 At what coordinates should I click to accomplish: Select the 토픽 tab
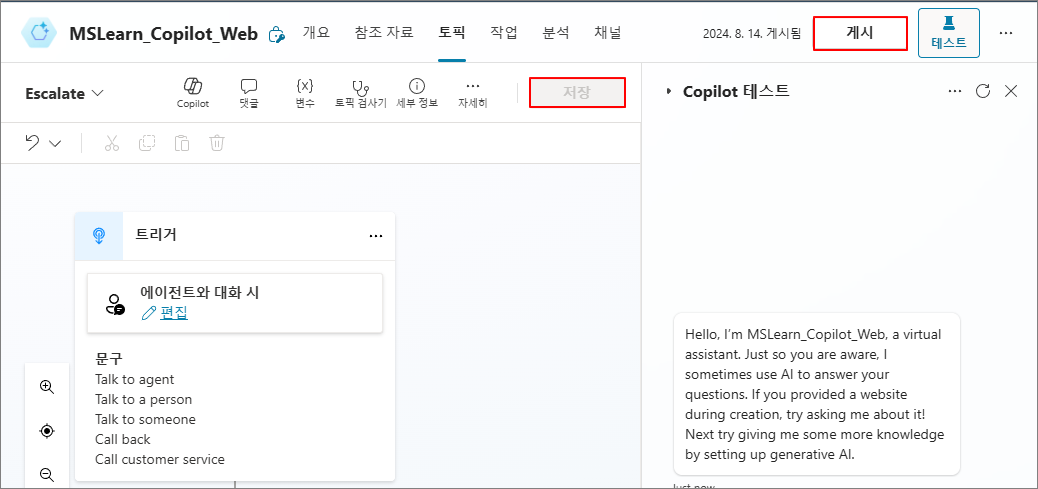point(451,32)
